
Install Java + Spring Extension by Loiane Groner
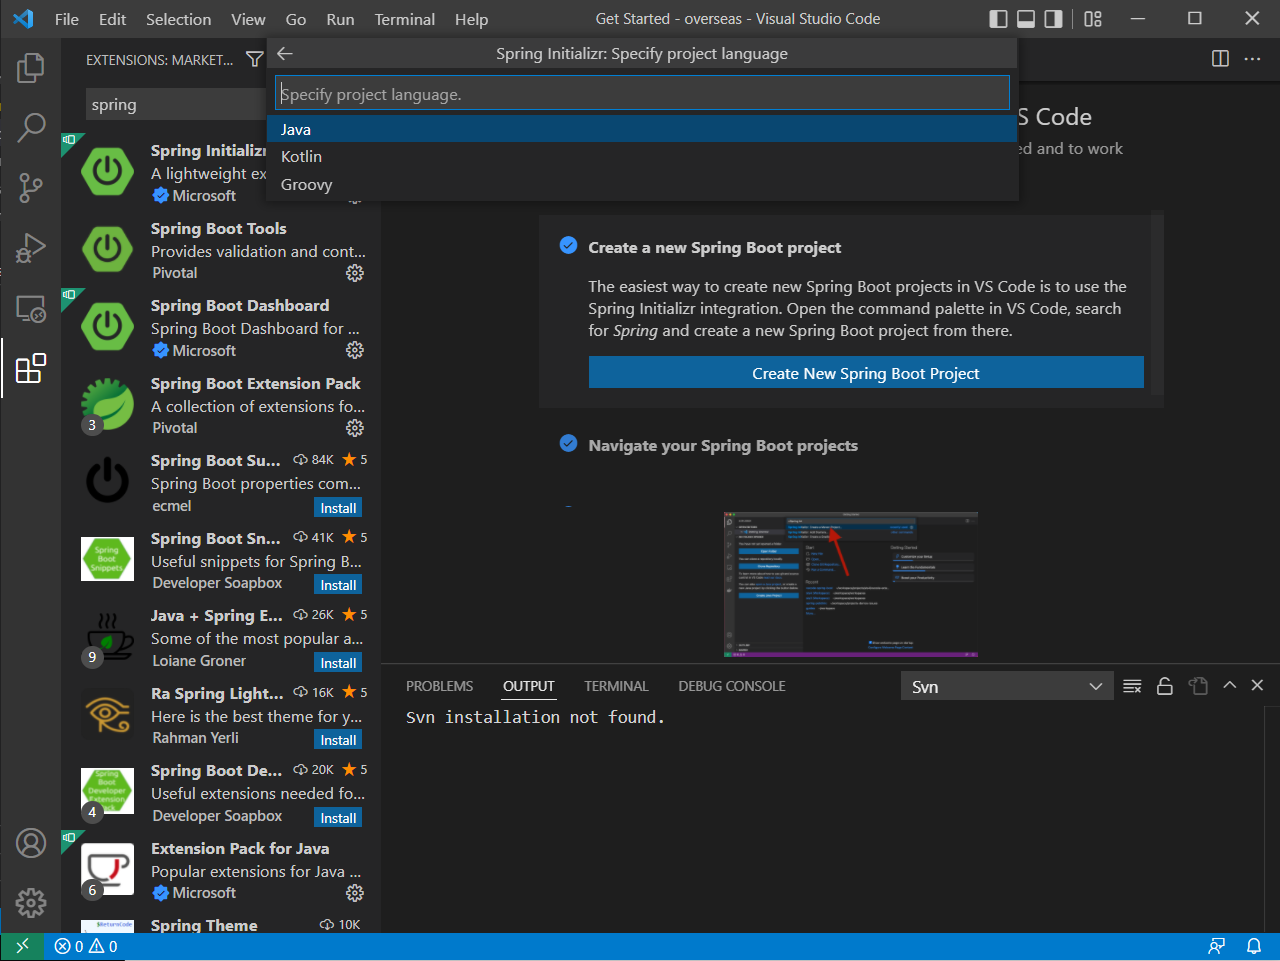[338, 663]
